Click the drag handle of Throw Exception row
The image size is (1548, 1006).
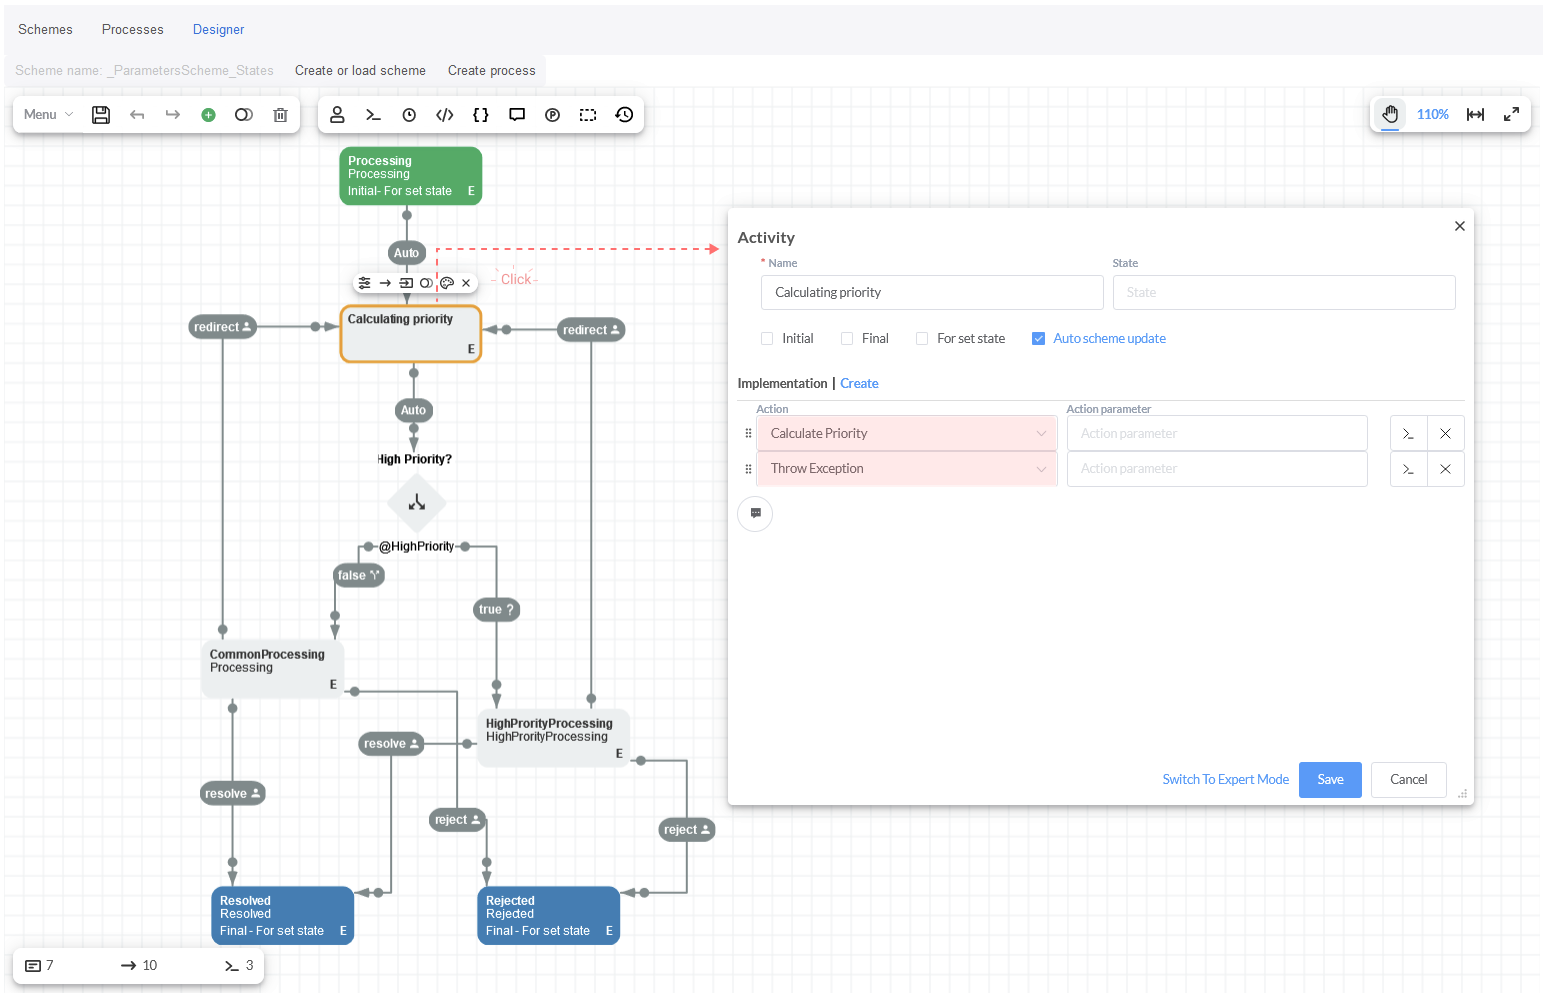tap(748, 469)
